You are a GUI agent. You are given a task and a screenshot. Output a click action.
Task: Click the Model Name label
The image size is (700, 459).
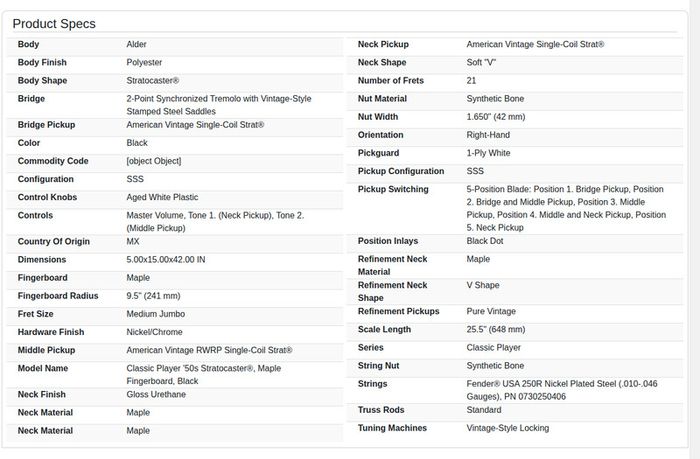43,368
